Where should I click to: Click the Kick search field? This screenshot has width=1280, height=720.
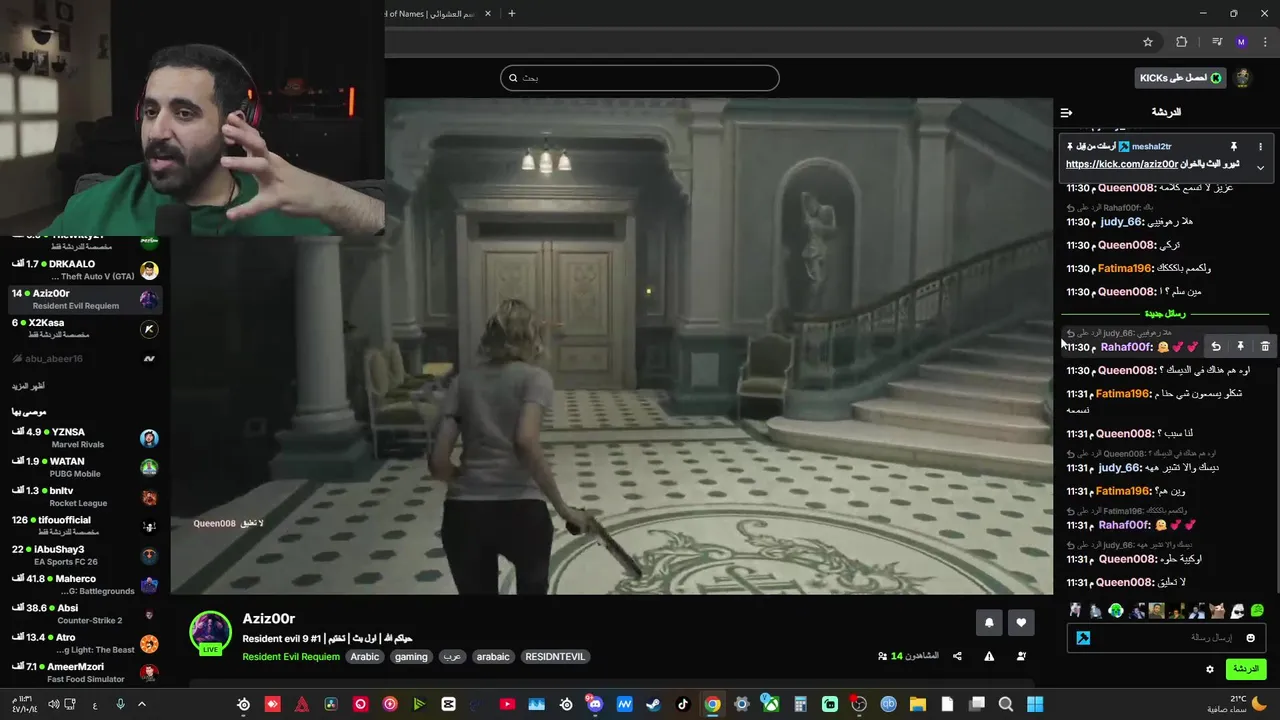[x=640, y=78]
